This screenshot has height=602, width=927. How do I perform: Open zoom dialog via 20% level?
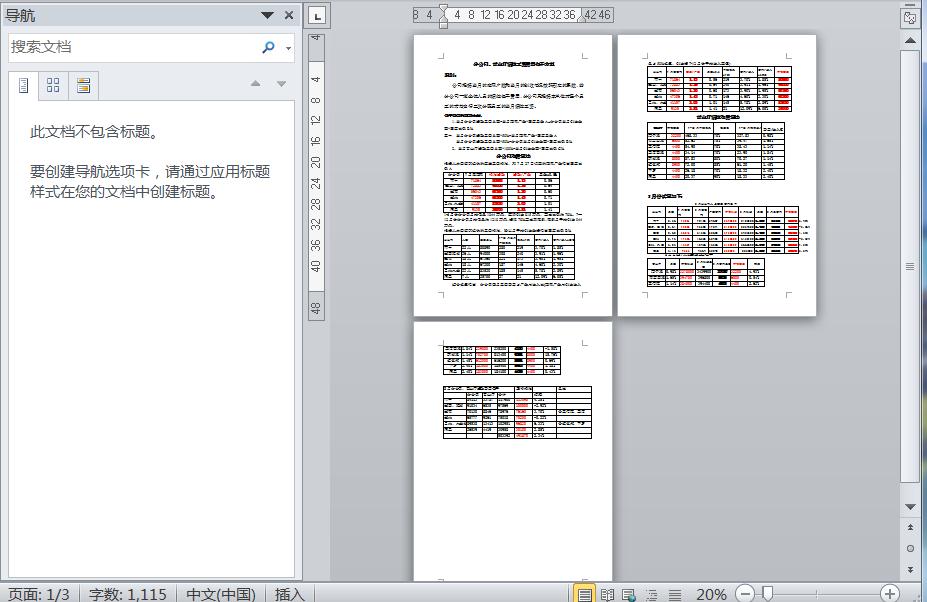(x=711, y=594)
